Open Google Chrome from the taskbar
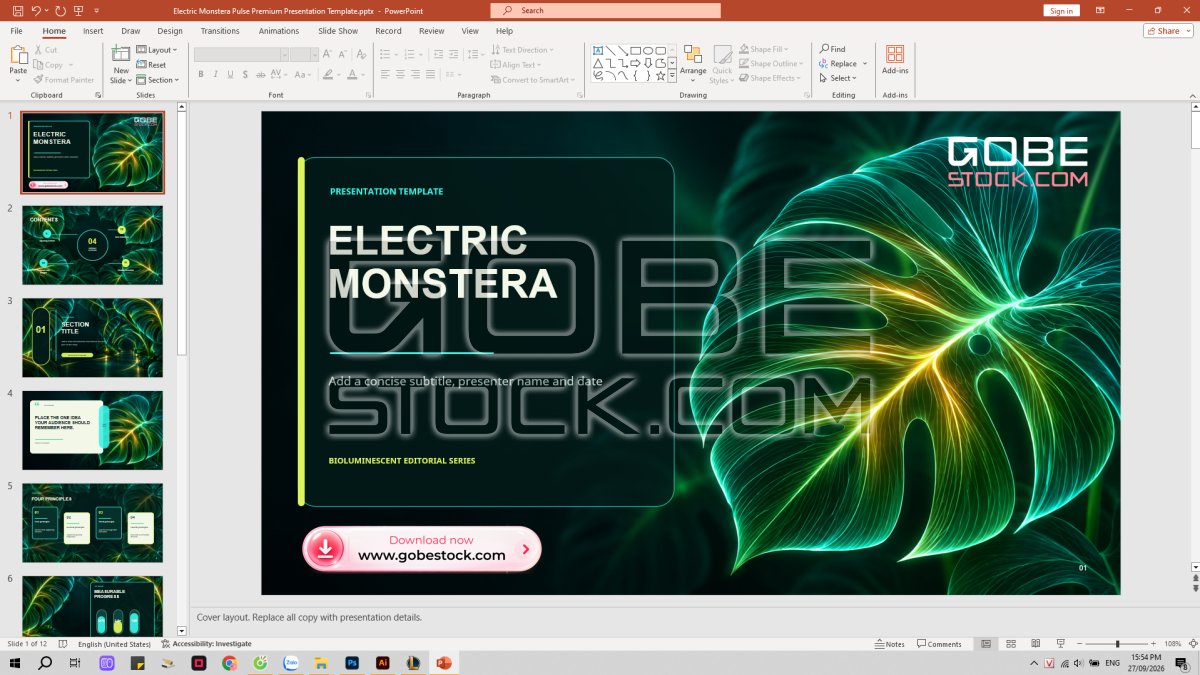The image size is (1200, 675). point(229,663)
